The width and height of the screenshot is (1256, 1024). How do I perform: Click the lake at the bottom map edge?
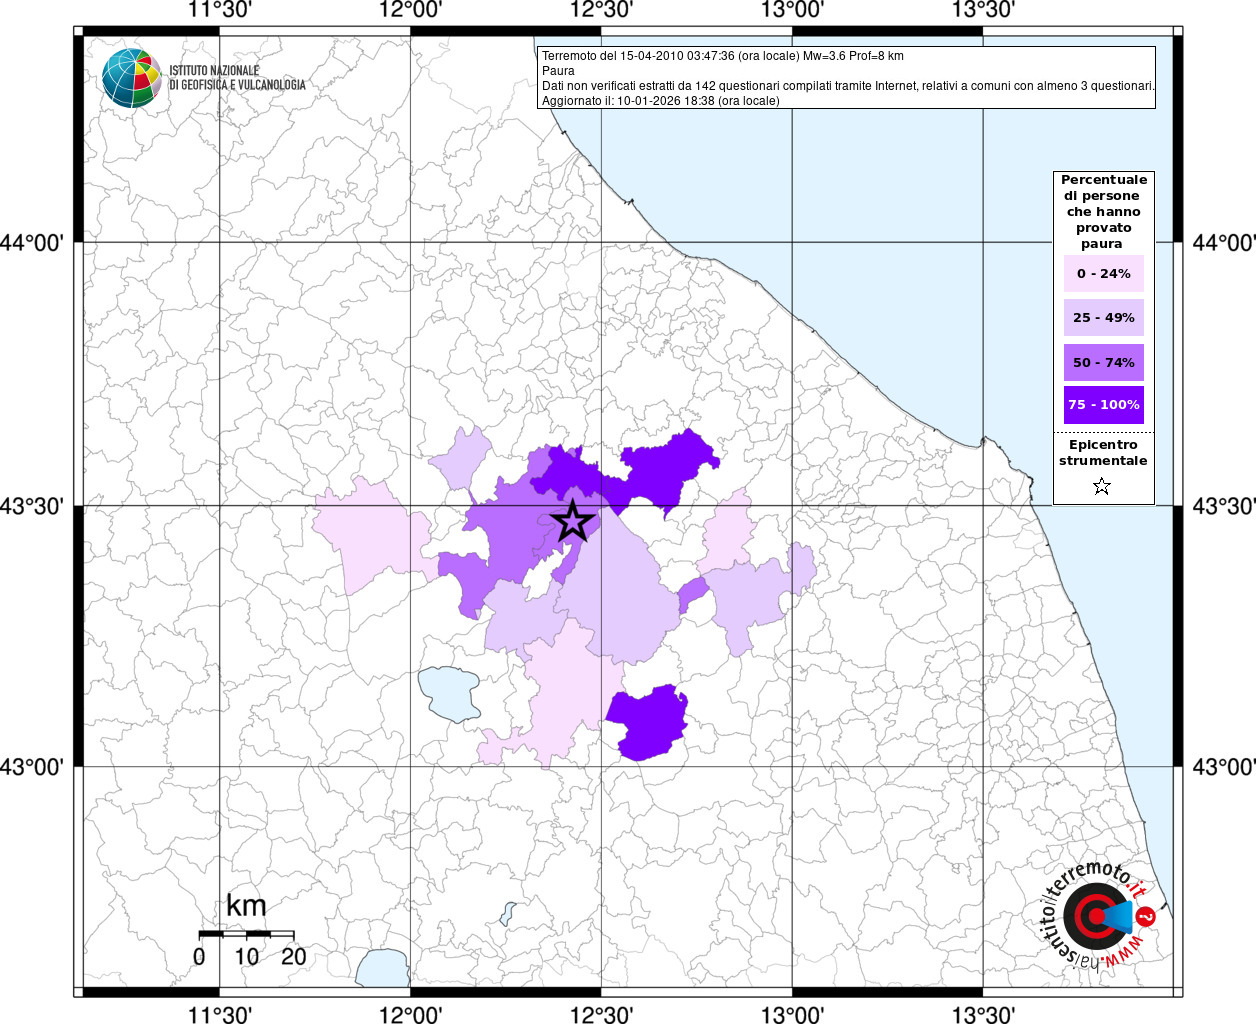pyautogui.click(x=381, y=968)
